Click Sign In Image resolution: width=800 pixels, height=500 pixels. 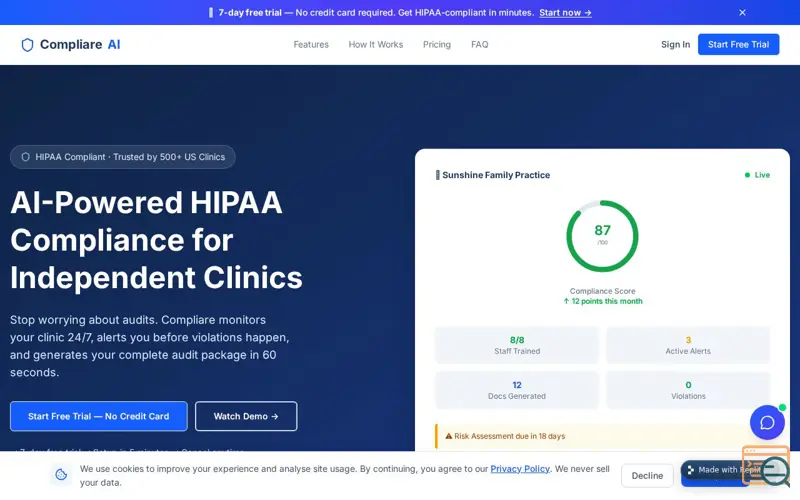(x=675, y=44)
